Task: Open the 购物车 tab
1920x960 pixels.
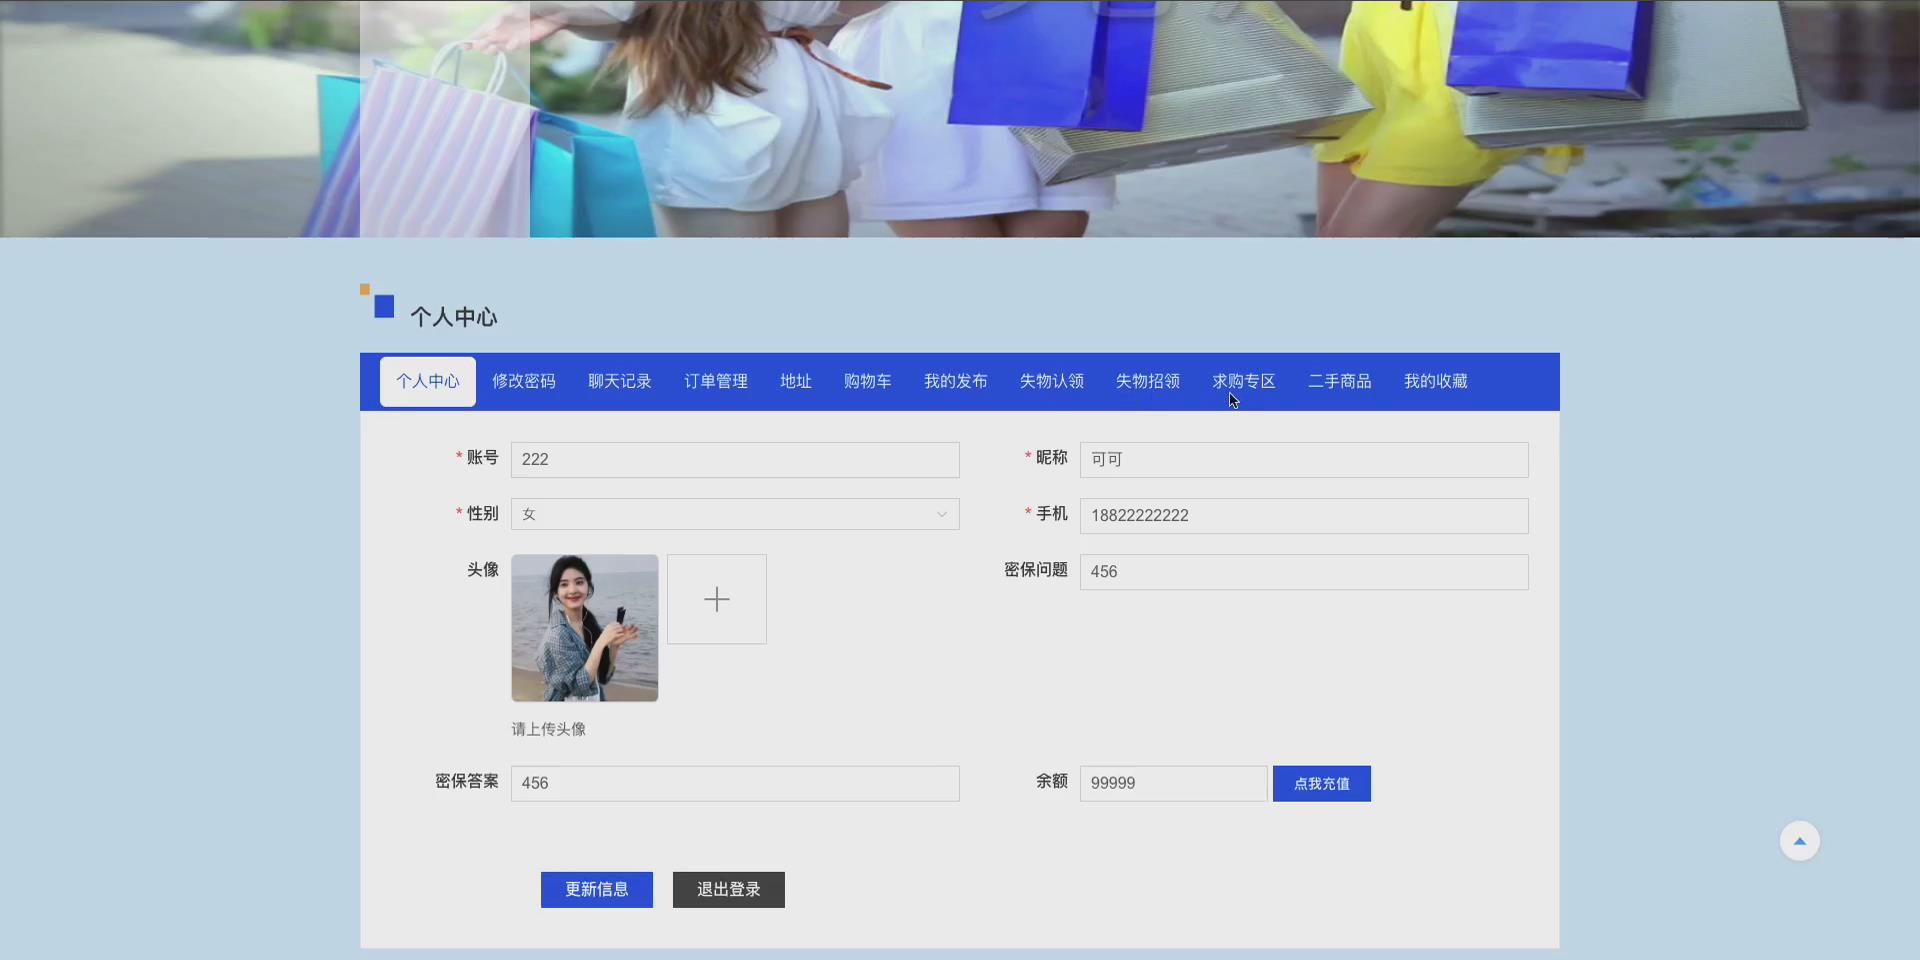Action: click(866, 381)
